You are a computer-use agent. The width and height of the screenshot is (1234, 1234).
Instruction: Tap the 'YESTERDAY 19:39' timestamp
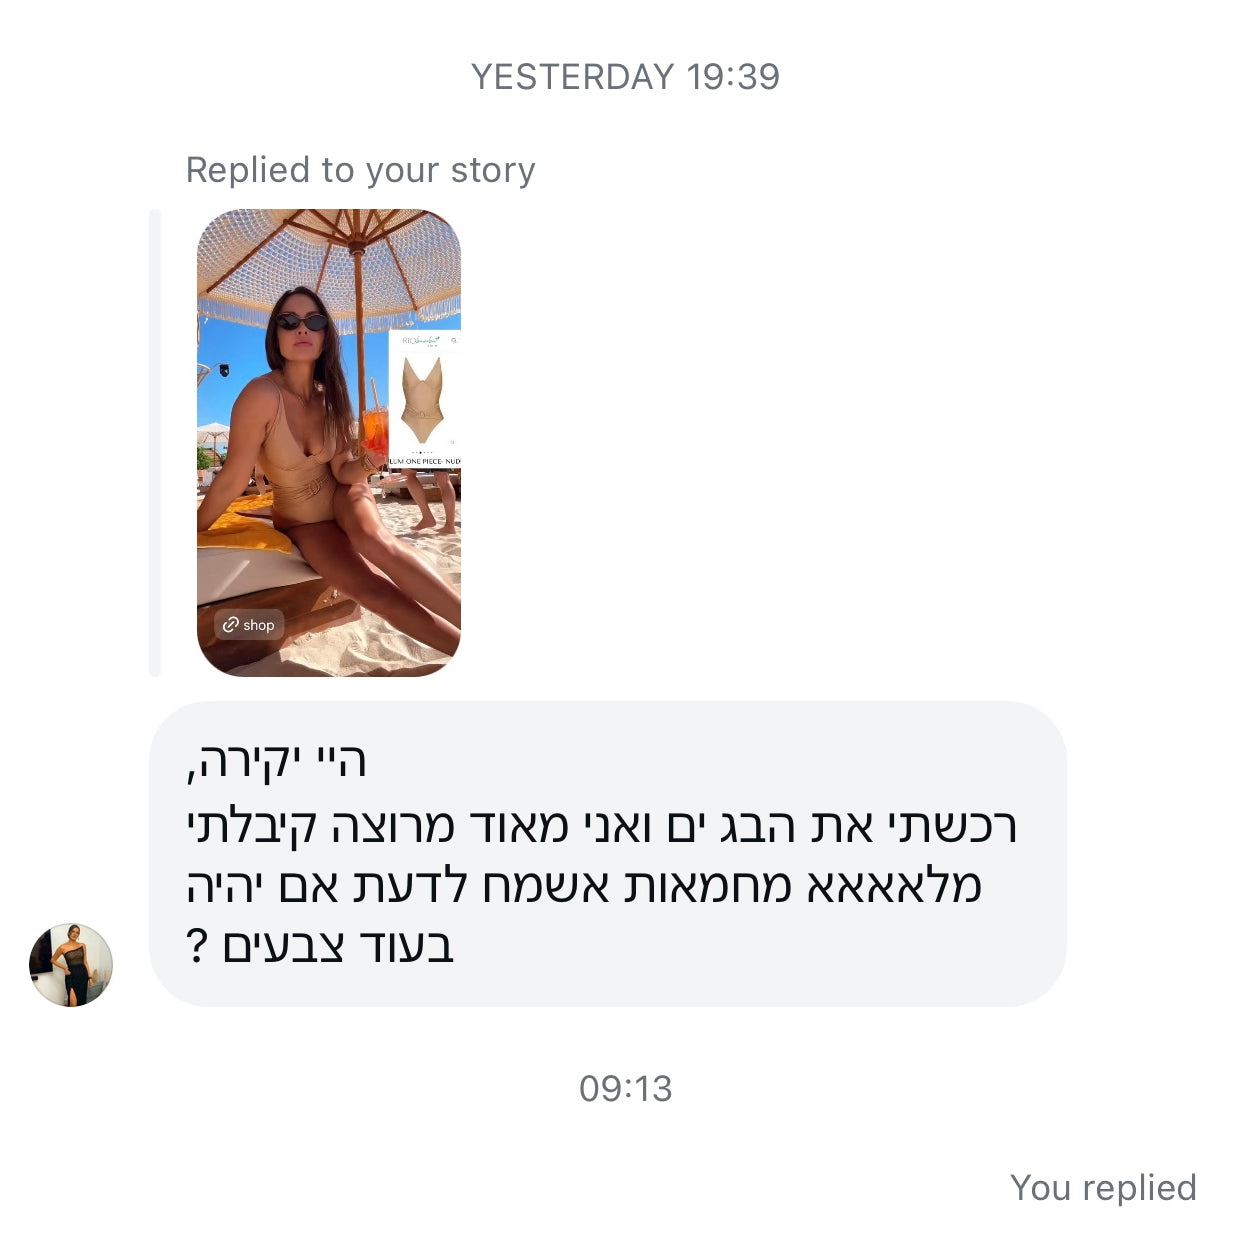pos(626,77)
